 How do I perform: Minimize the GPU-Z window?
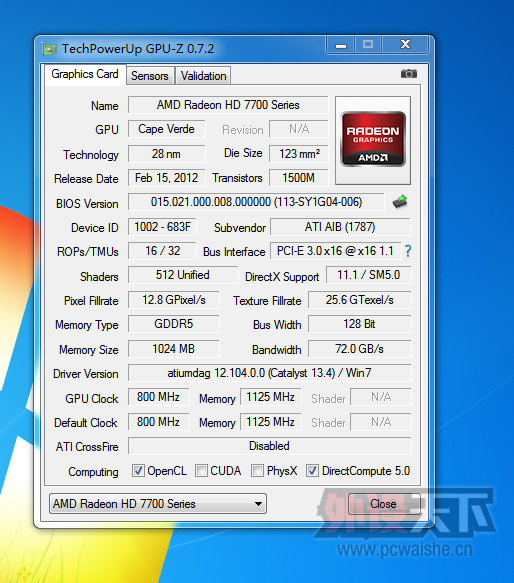[x=341, y=45]
